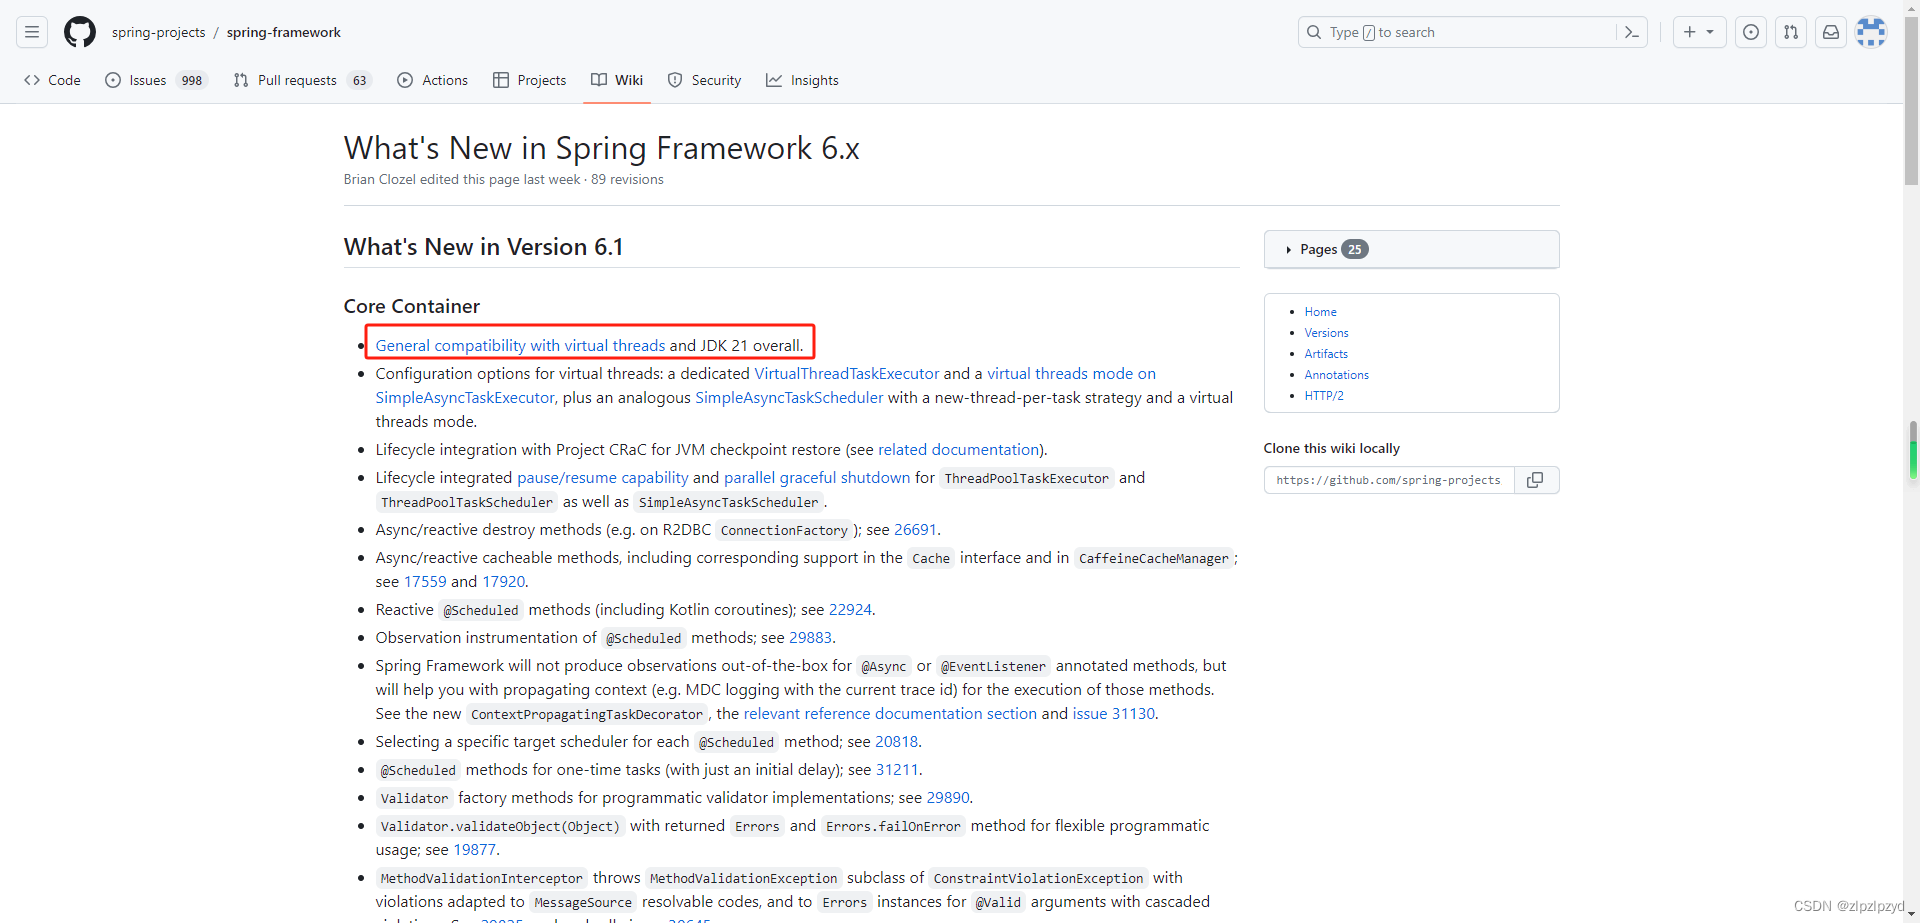Viewport: 1920px width, 923px height.
Task: Open the HTTP/2 wiki page
Action: pos(1324,396)
